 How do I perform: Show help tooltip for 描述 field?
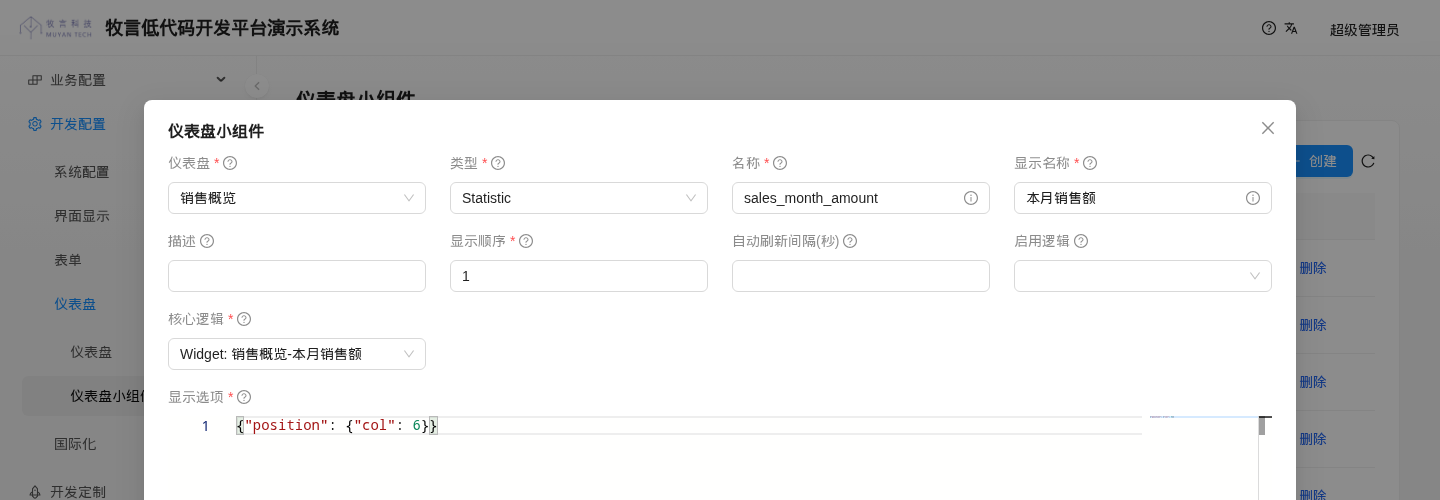click(207, 241)
